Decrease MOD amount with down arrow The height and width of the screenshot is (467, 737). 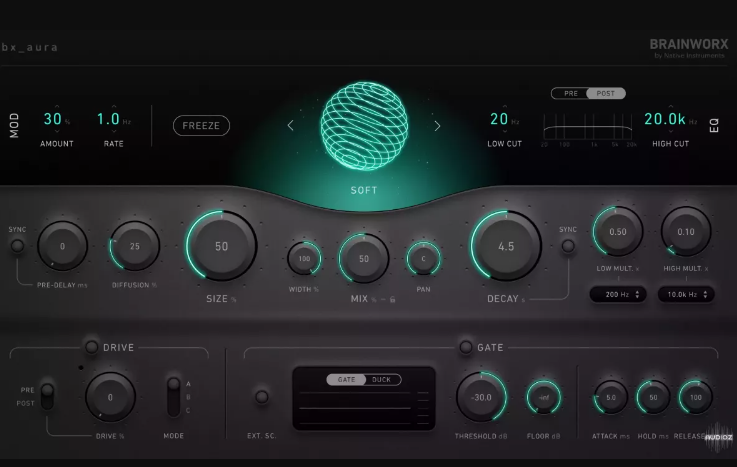57,132
